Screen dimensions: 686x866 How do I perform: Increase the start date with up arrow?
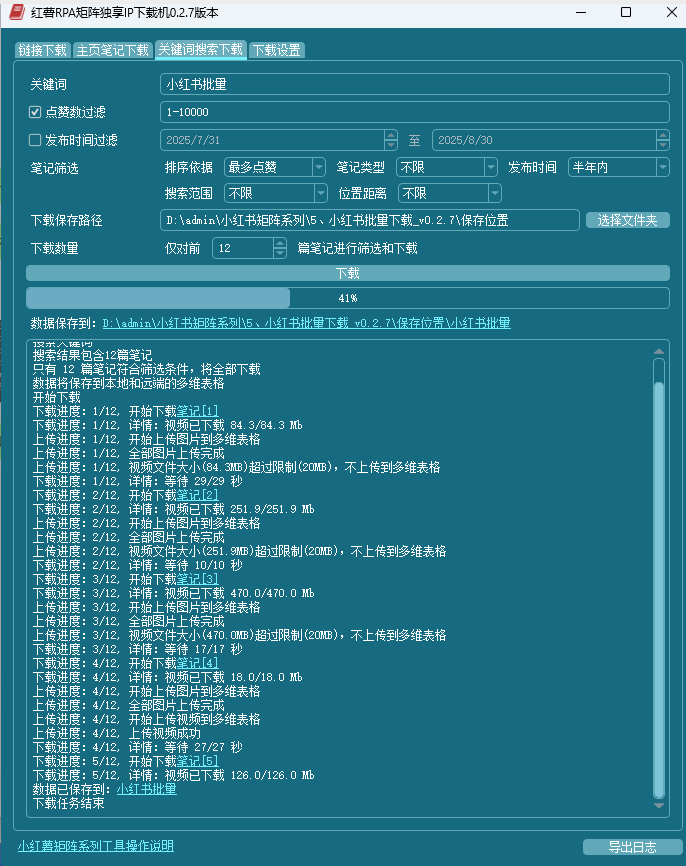coord(391,135)
